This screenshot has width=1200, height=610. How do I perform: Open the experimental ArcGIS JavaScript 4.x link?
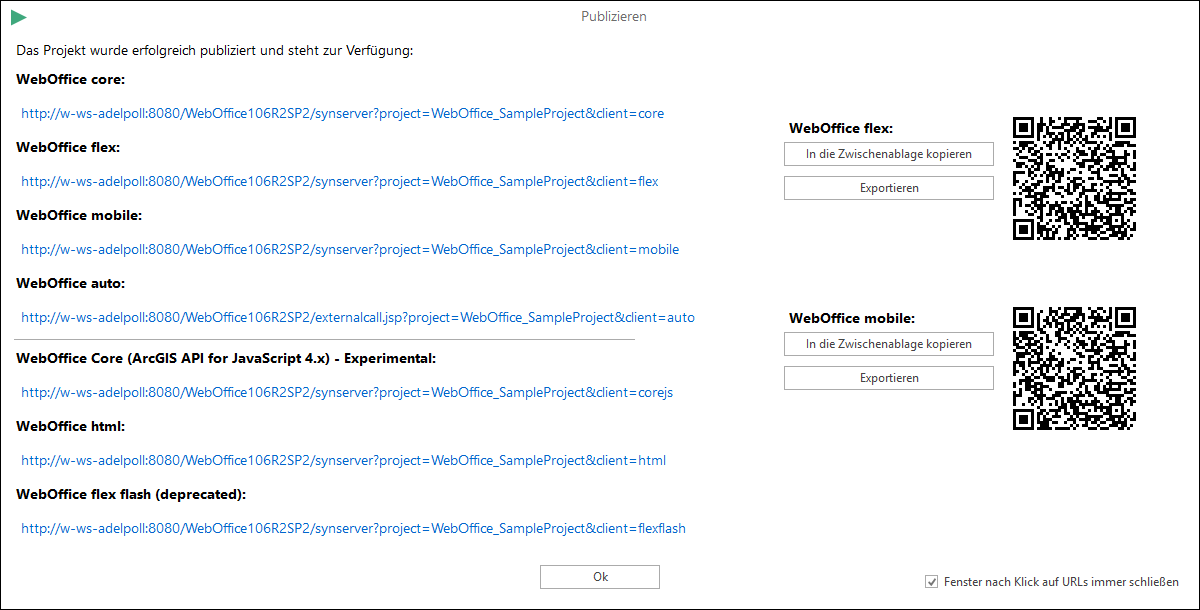[x=345, y=392]
